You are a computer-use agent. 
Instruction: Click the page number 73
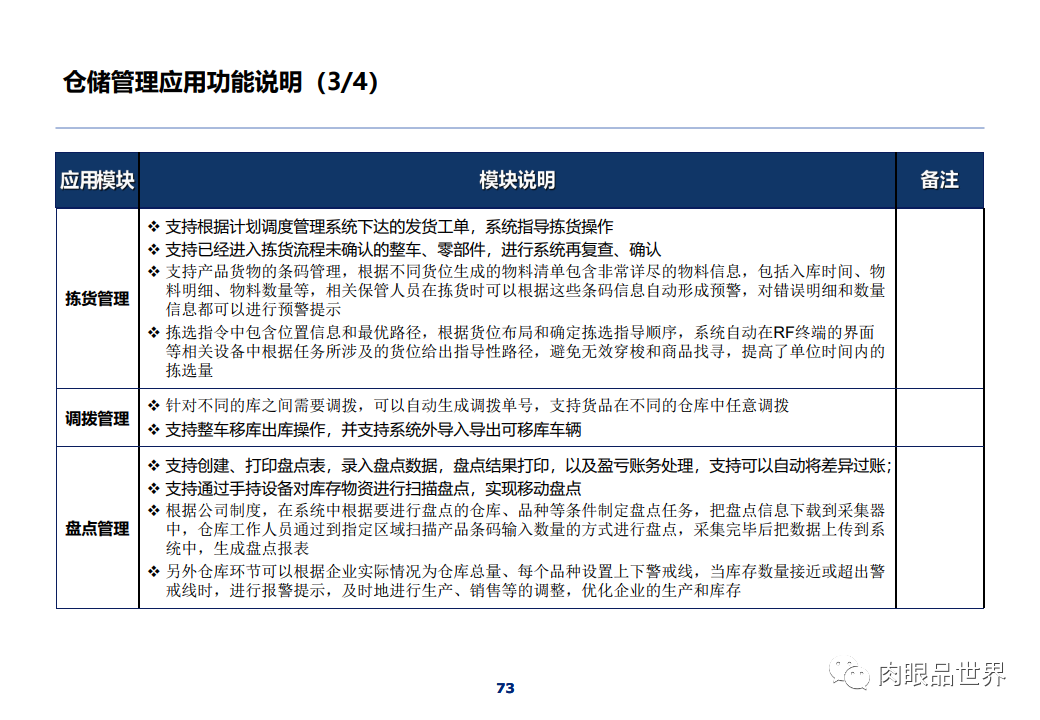[506, 687]
